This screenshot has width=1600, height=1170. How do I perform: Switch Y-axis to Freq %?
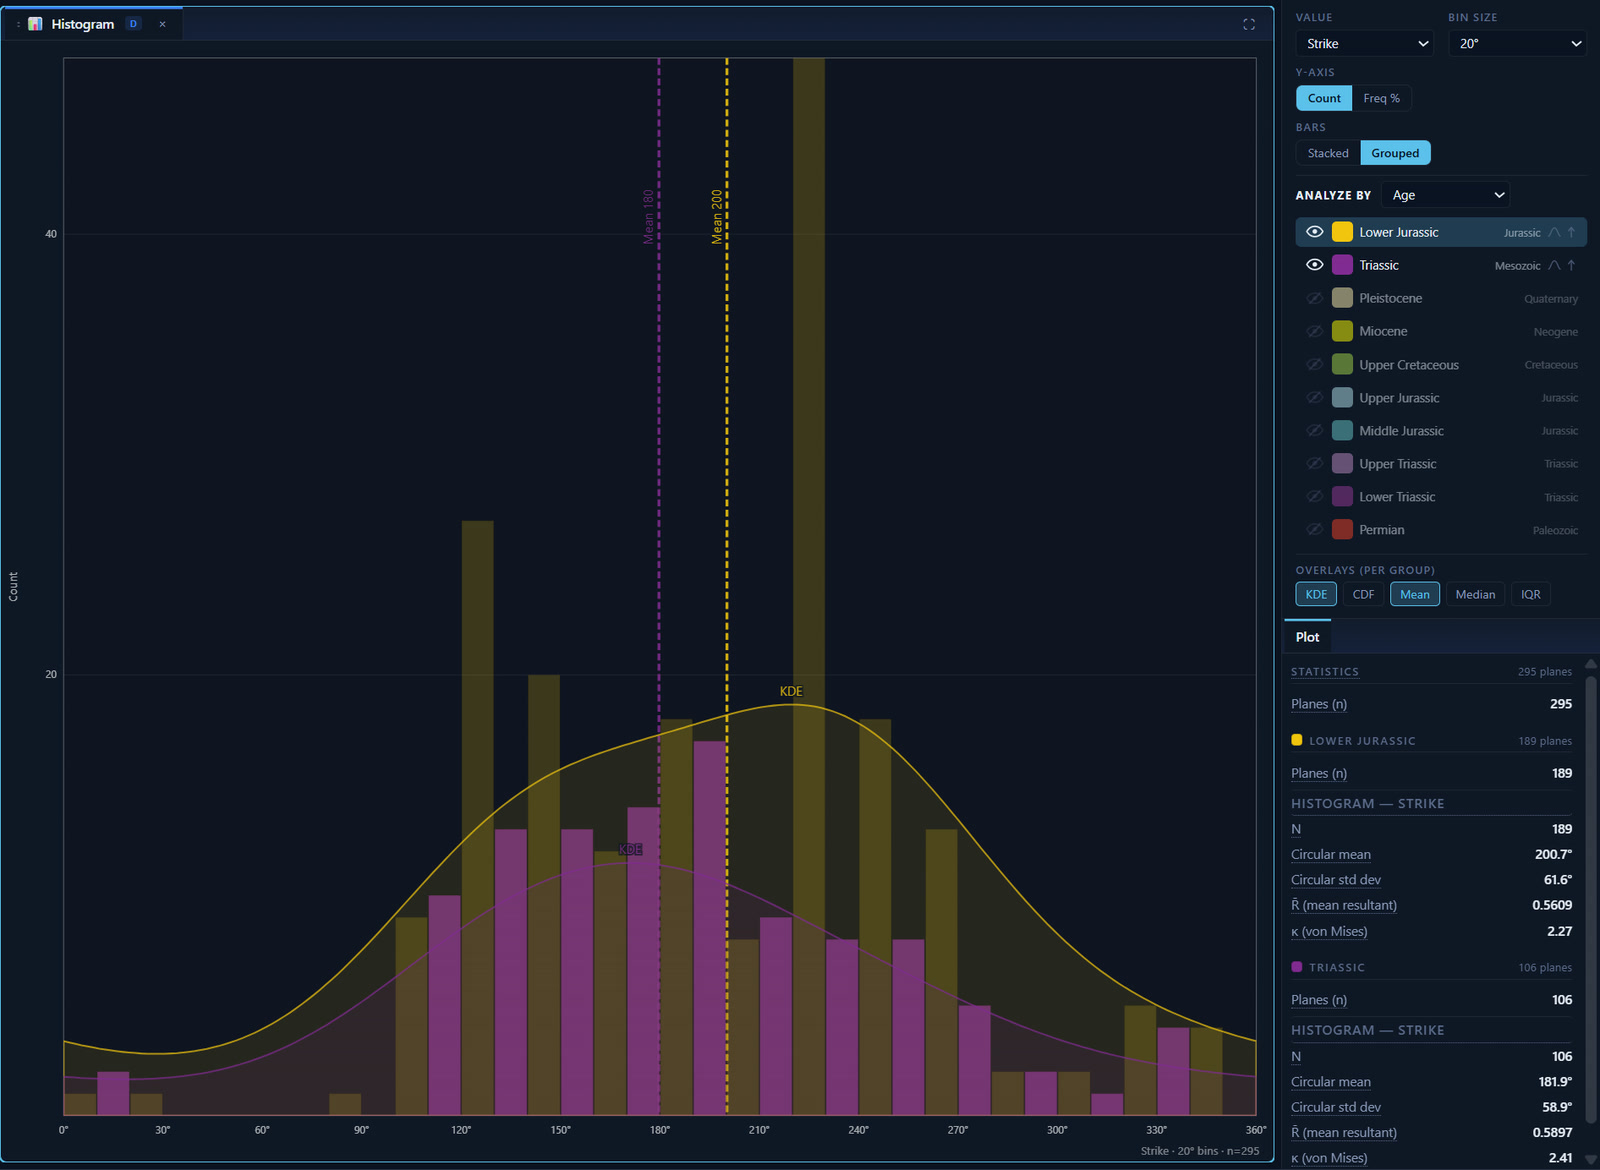point(1381,98)
